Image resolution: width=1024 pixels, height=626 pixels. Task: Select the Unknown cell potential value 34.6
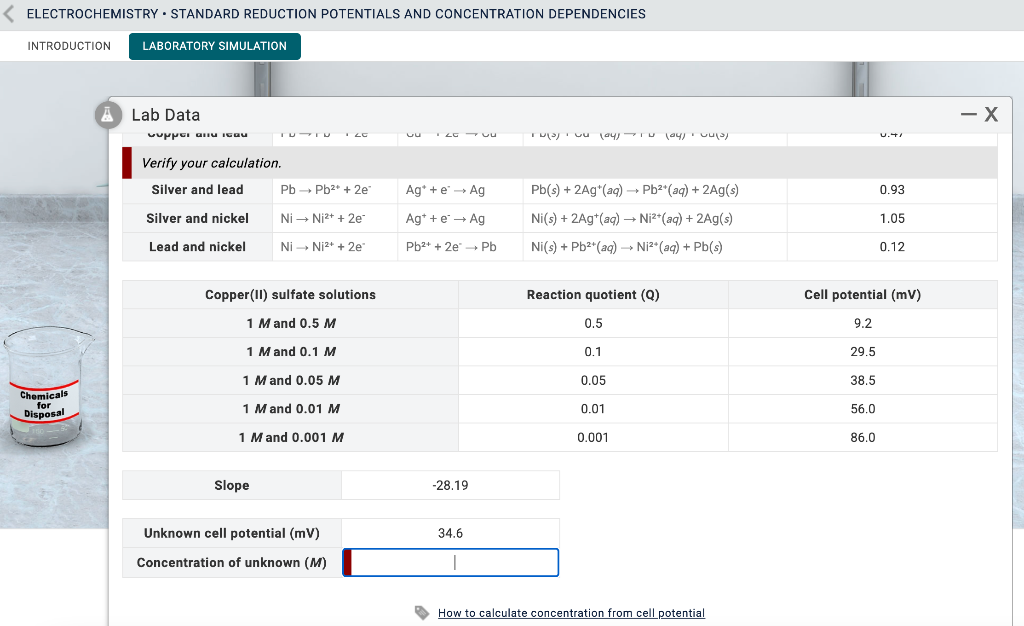point(451,533)
